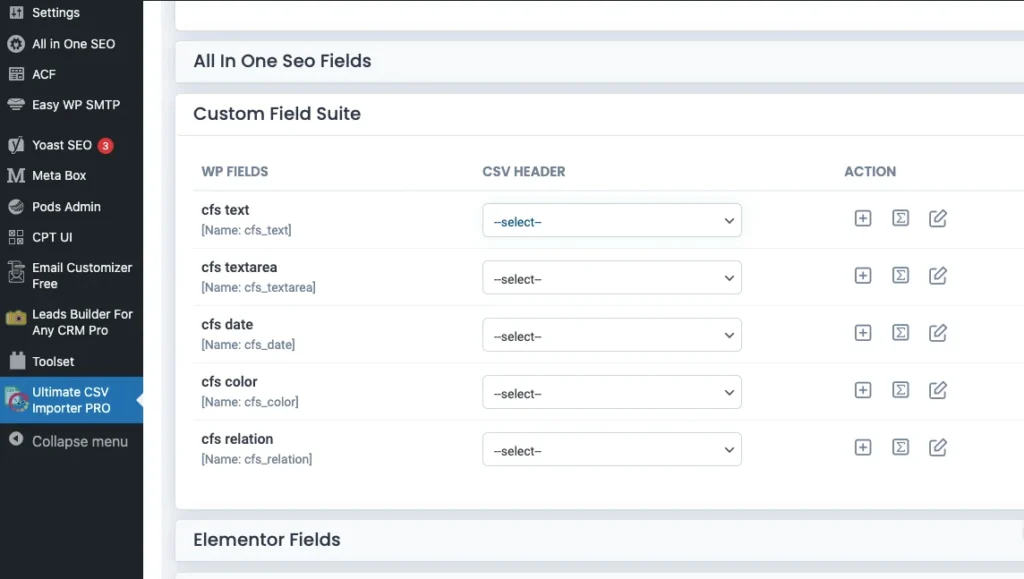Image resolution: width=1024 pixels, height=579 pixels.
Task: Click the sigma formula icon for cfs textarea
Action: click(900, 276)
